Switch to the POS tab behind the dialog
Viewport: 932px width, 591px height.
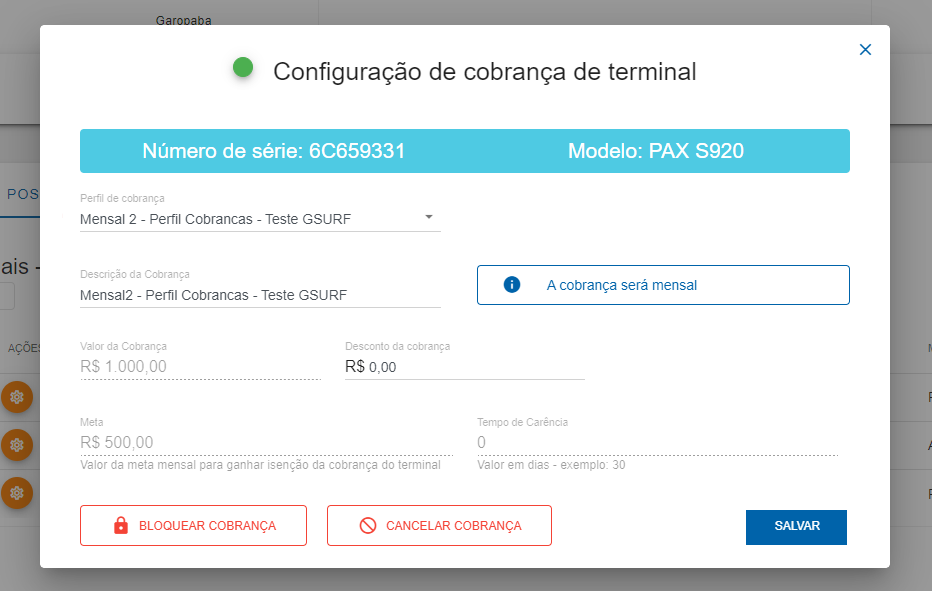coord(22,194)
